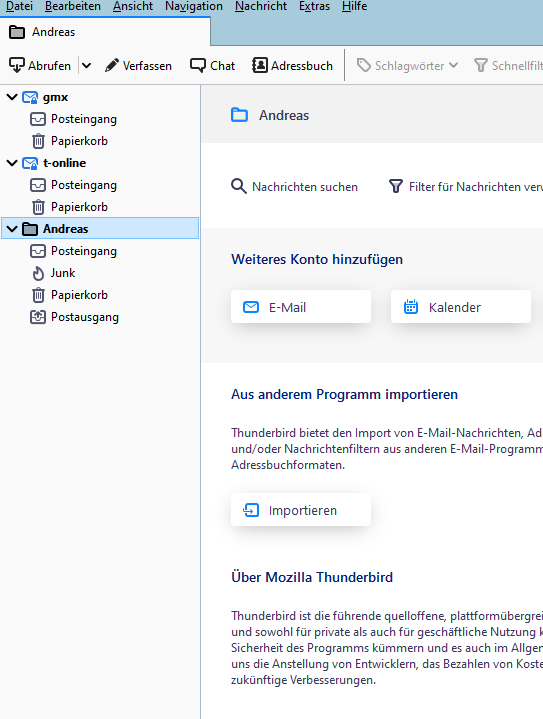This screenshot has width=543, height=719.
Task: Click the Nachrichten suchen magnifier icon
Action: pyautogui.click(x=238, y=187)
